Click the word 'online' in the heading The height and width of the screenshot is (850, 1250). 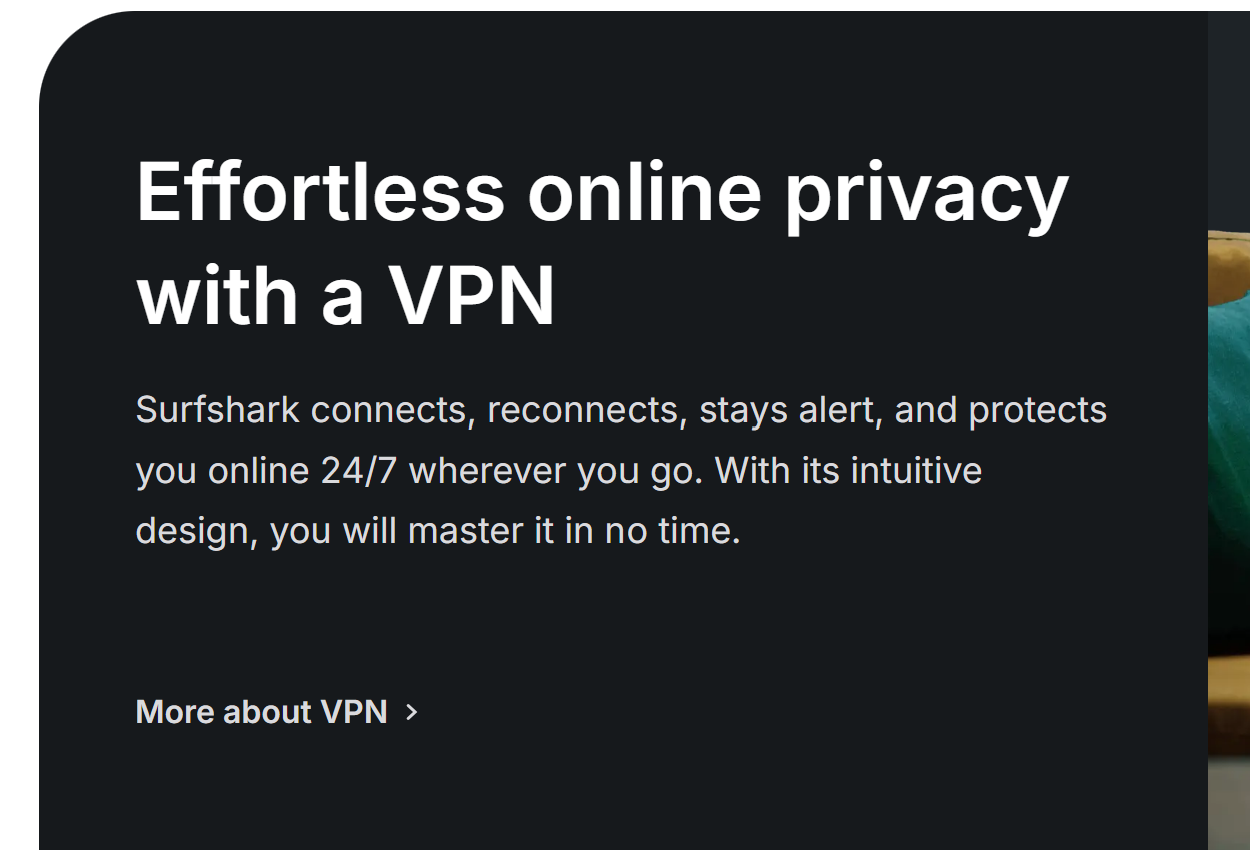tap(644, 191)
